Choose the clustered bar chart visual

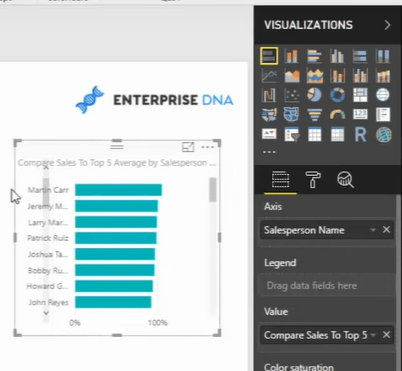tap(314, 56)
